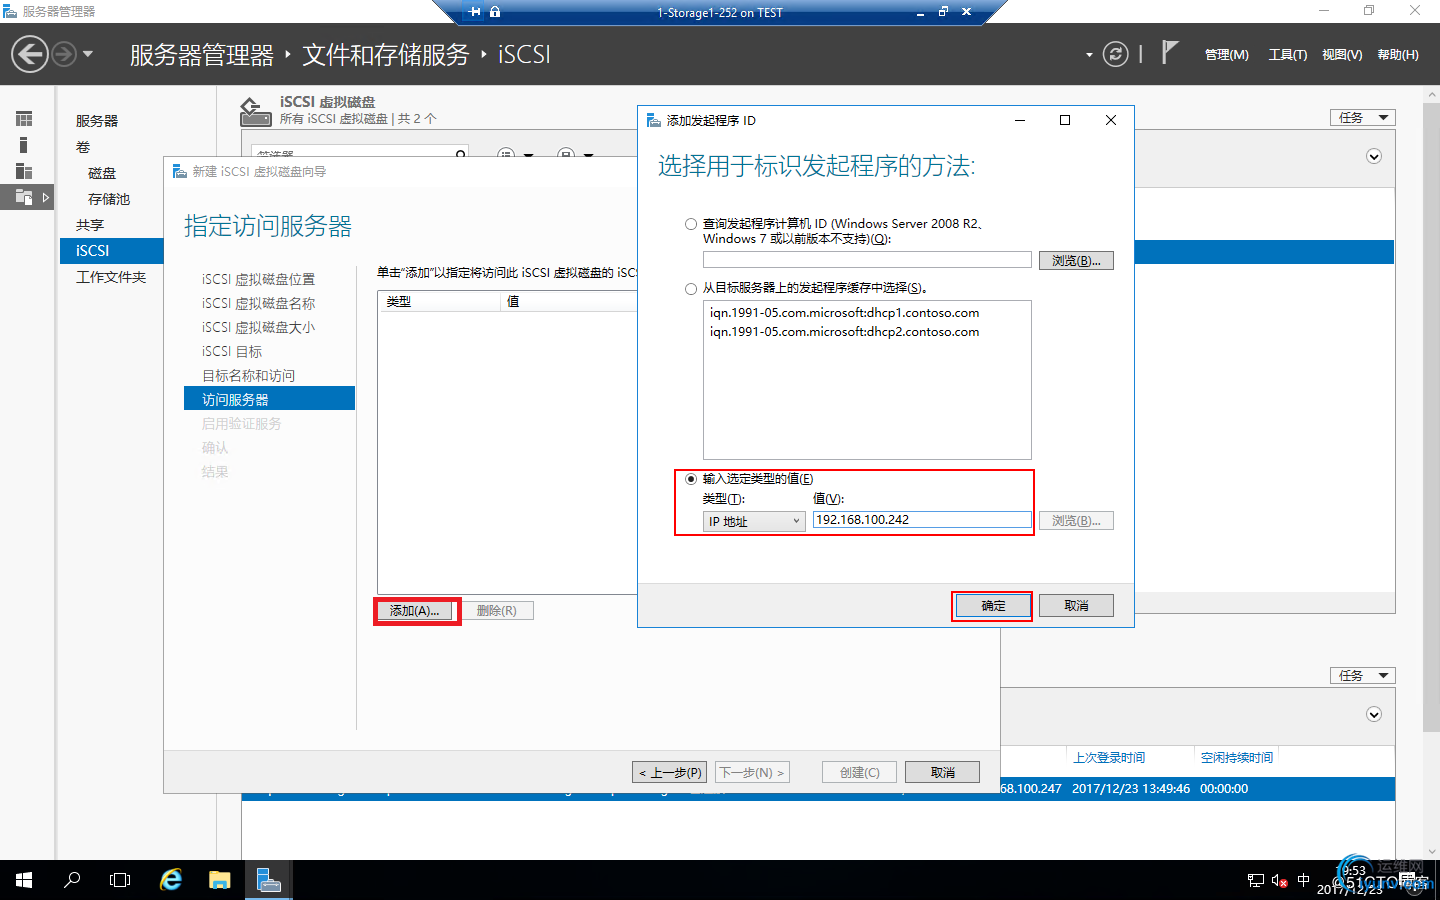
Task: Select 存储池 in the navigation pane
Action: [109, 199]
